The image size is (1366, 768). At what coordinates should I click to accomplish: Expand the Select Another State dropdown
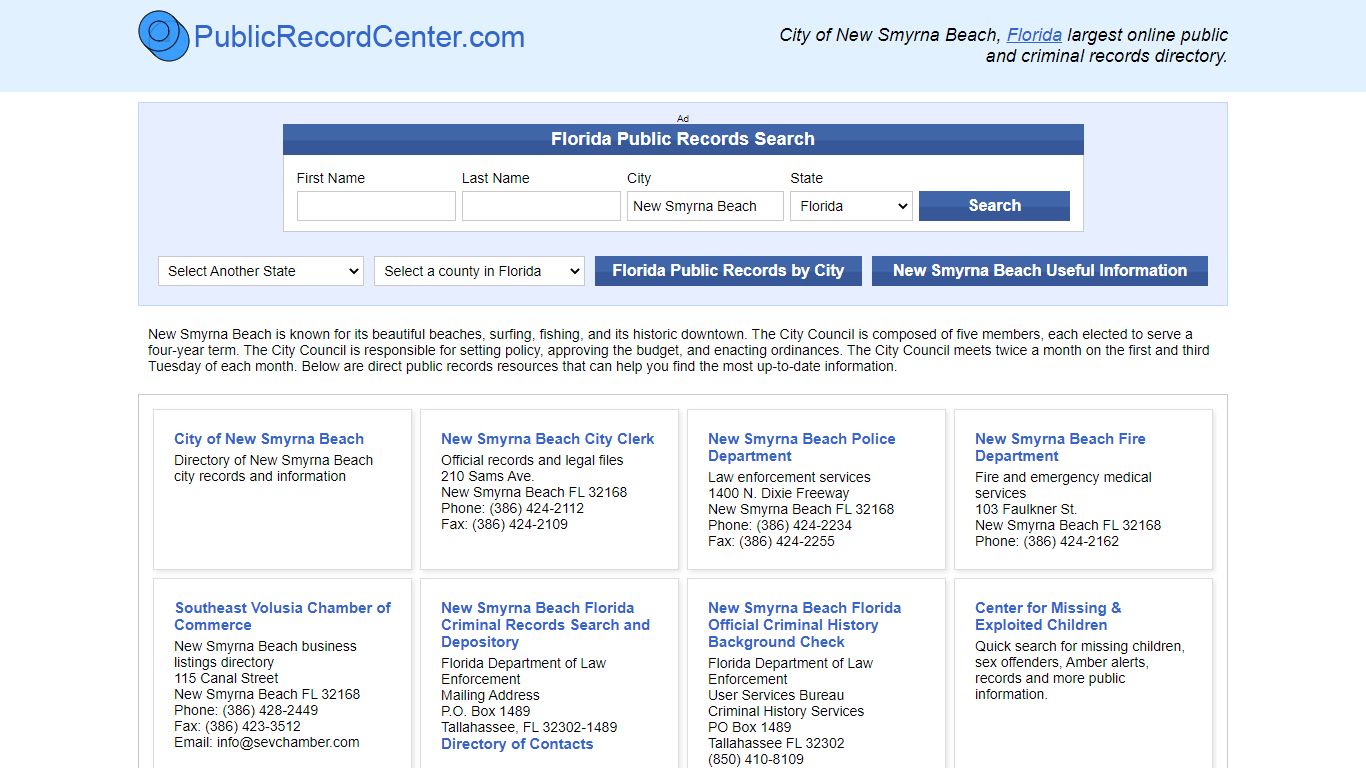click(x=261, y=271)
